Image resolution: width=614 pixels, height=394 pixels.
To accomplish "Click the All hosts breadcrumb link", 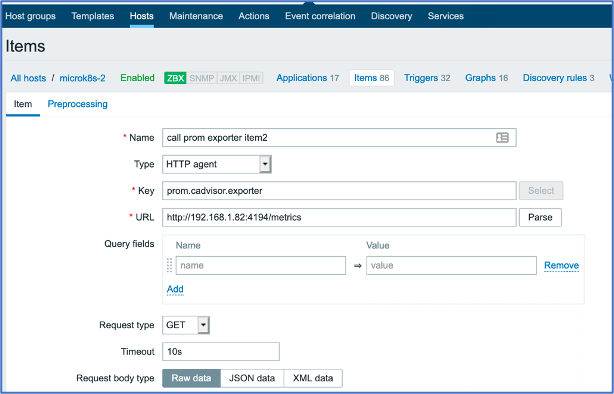I will (x=28, y=78).
